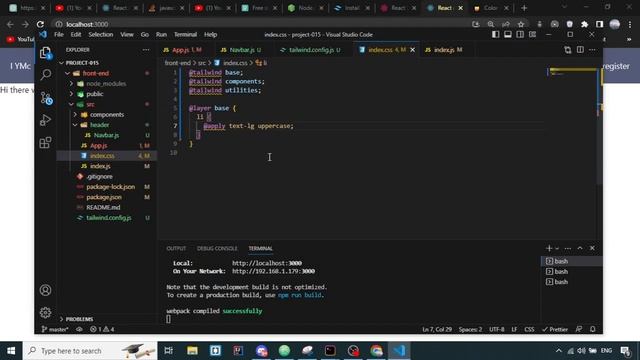Open the Manage gear icon
640x360 pixels.
[45, 312]
